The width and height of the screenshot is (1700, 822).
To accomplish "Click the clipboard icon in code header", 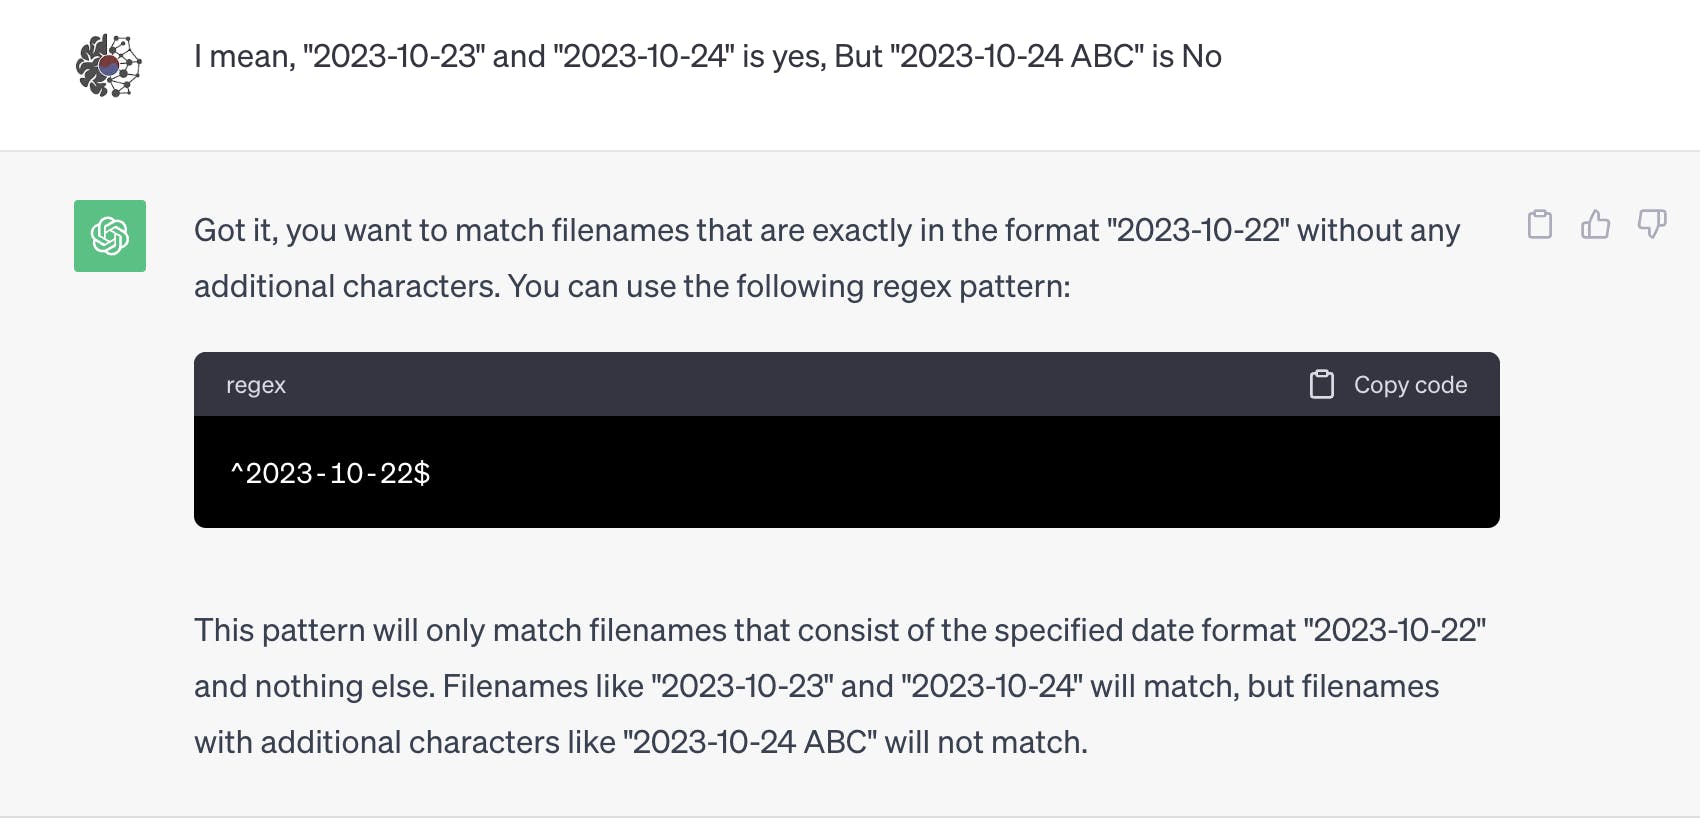I will [x=1322, y=385].
